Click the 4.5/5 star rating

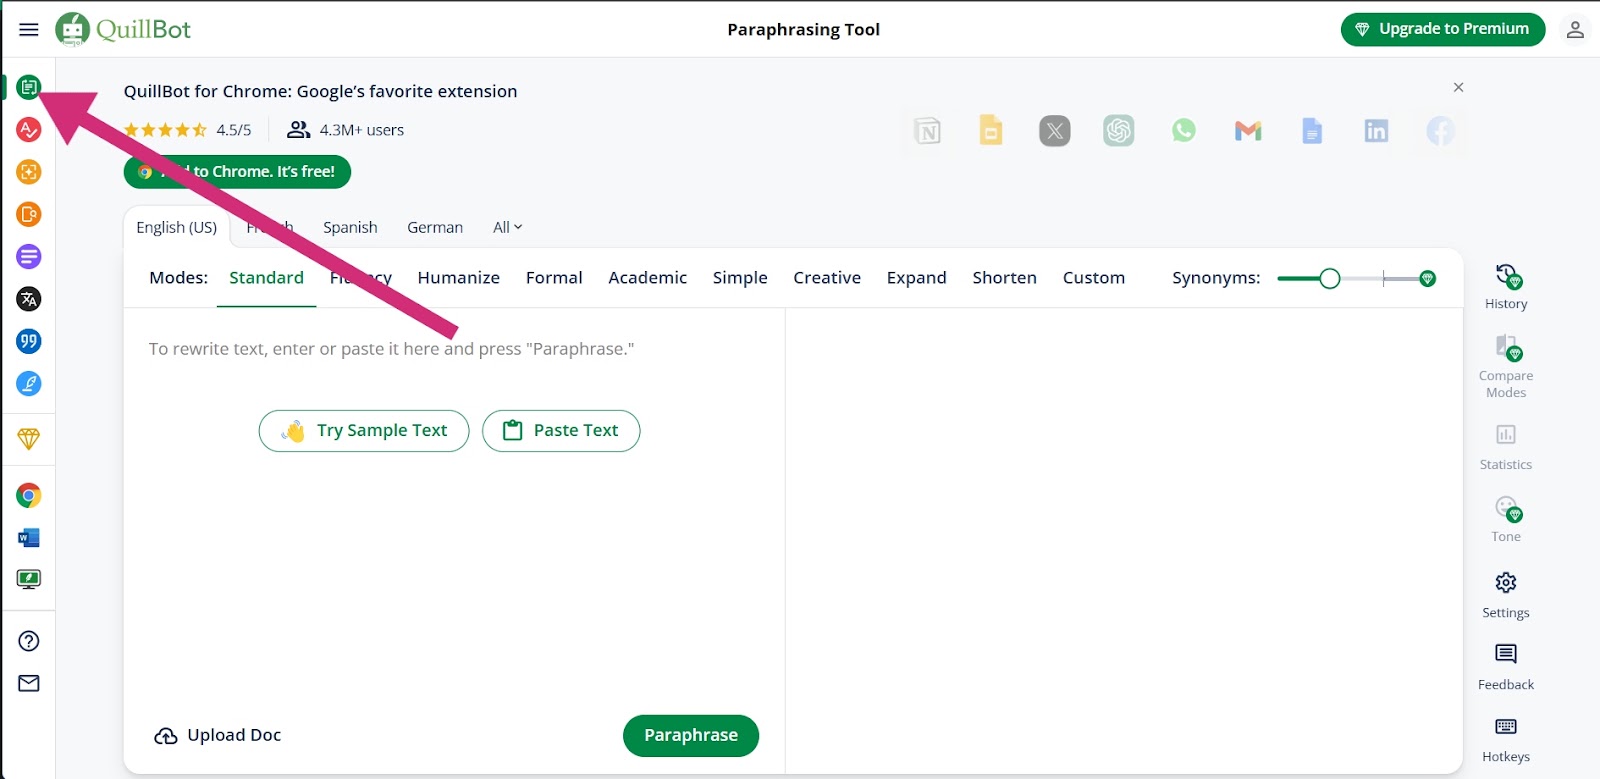click(187, 130)
